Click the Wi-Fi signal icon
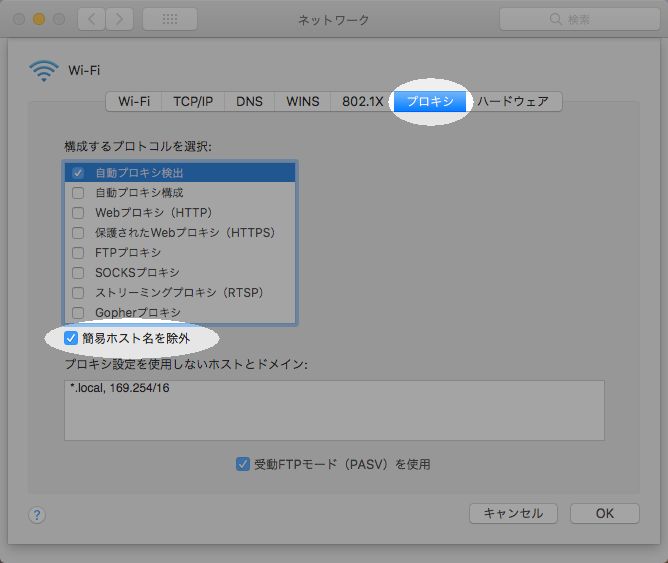Viewport: 668px width, 563px height. [x=43, y=70]
